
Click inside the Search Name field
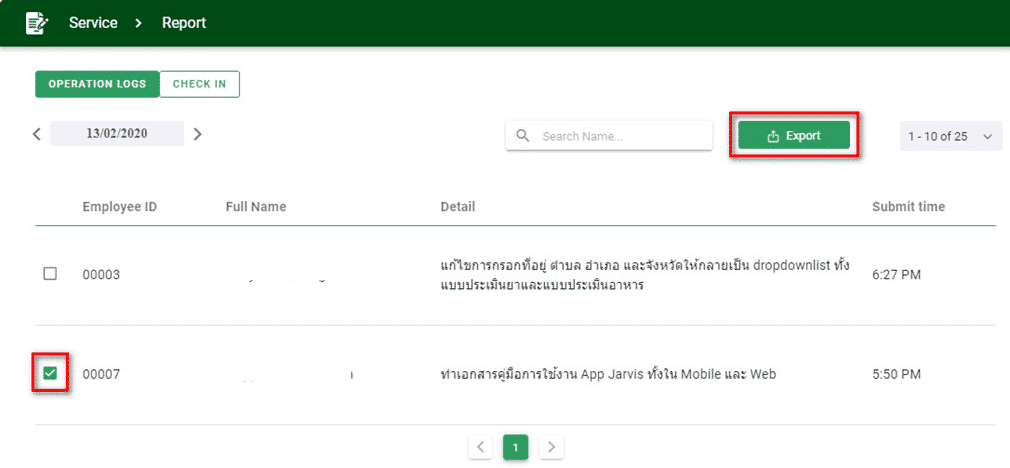620,136
